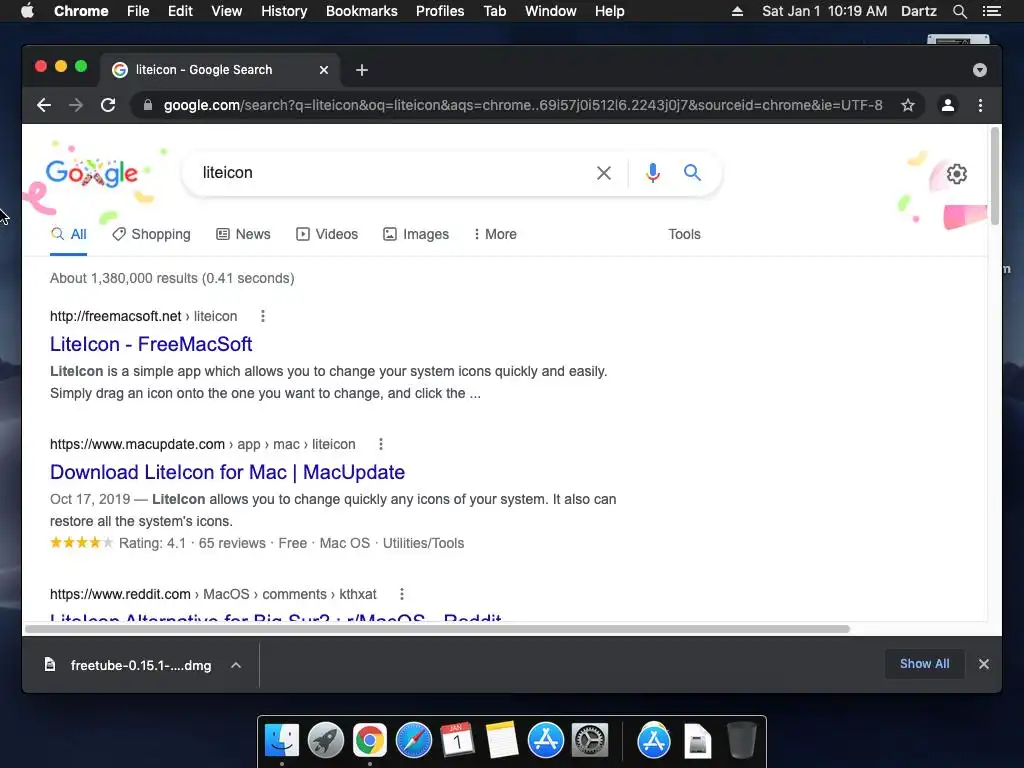The image size is (1024, 768).
Task: Open the Profiles menu
Action: point(440,11)
